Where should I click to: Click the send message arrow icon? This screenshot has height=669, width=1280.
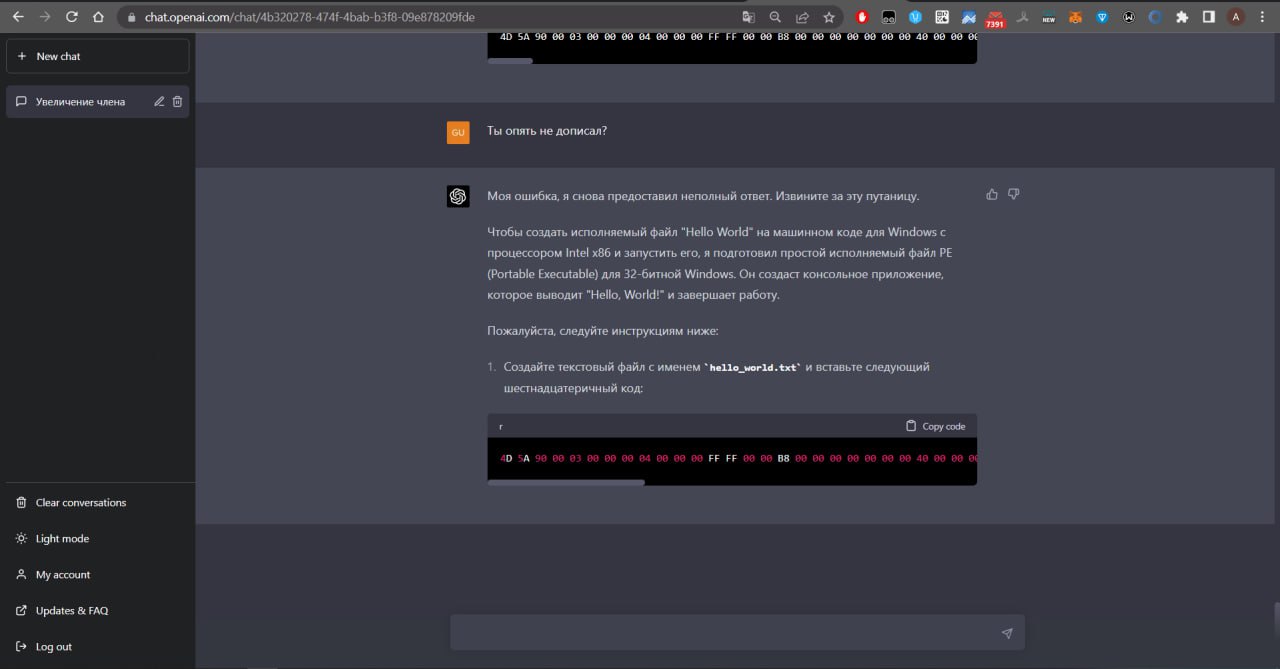[1007, 633]
